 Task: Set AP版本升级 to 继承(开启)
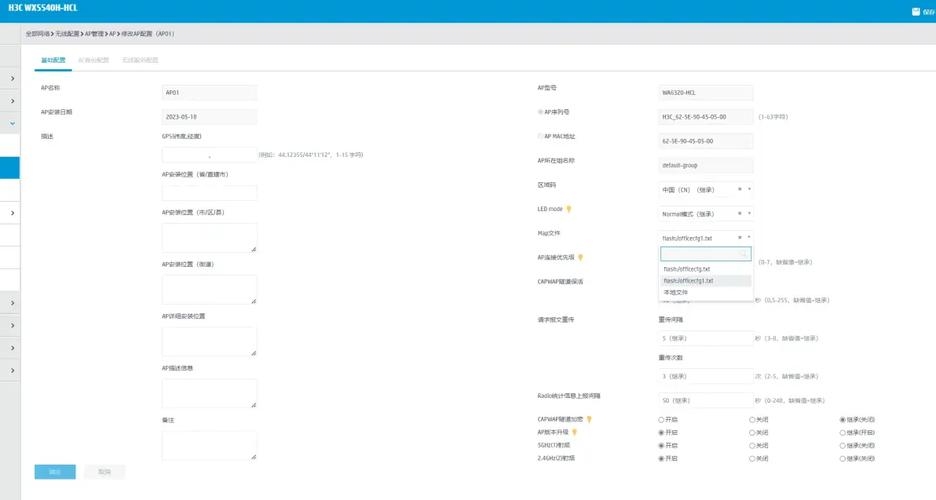(x=842, y=433)
